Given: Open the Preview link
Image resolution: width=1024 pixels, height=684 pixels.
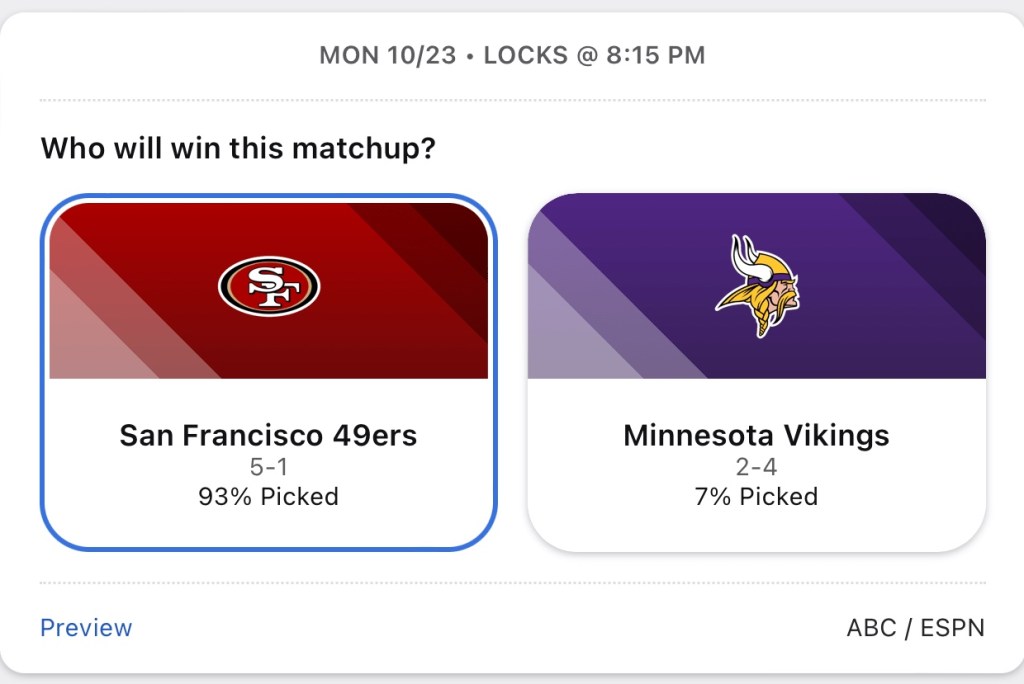Looking at the screenshot, I should coord(86,628).
